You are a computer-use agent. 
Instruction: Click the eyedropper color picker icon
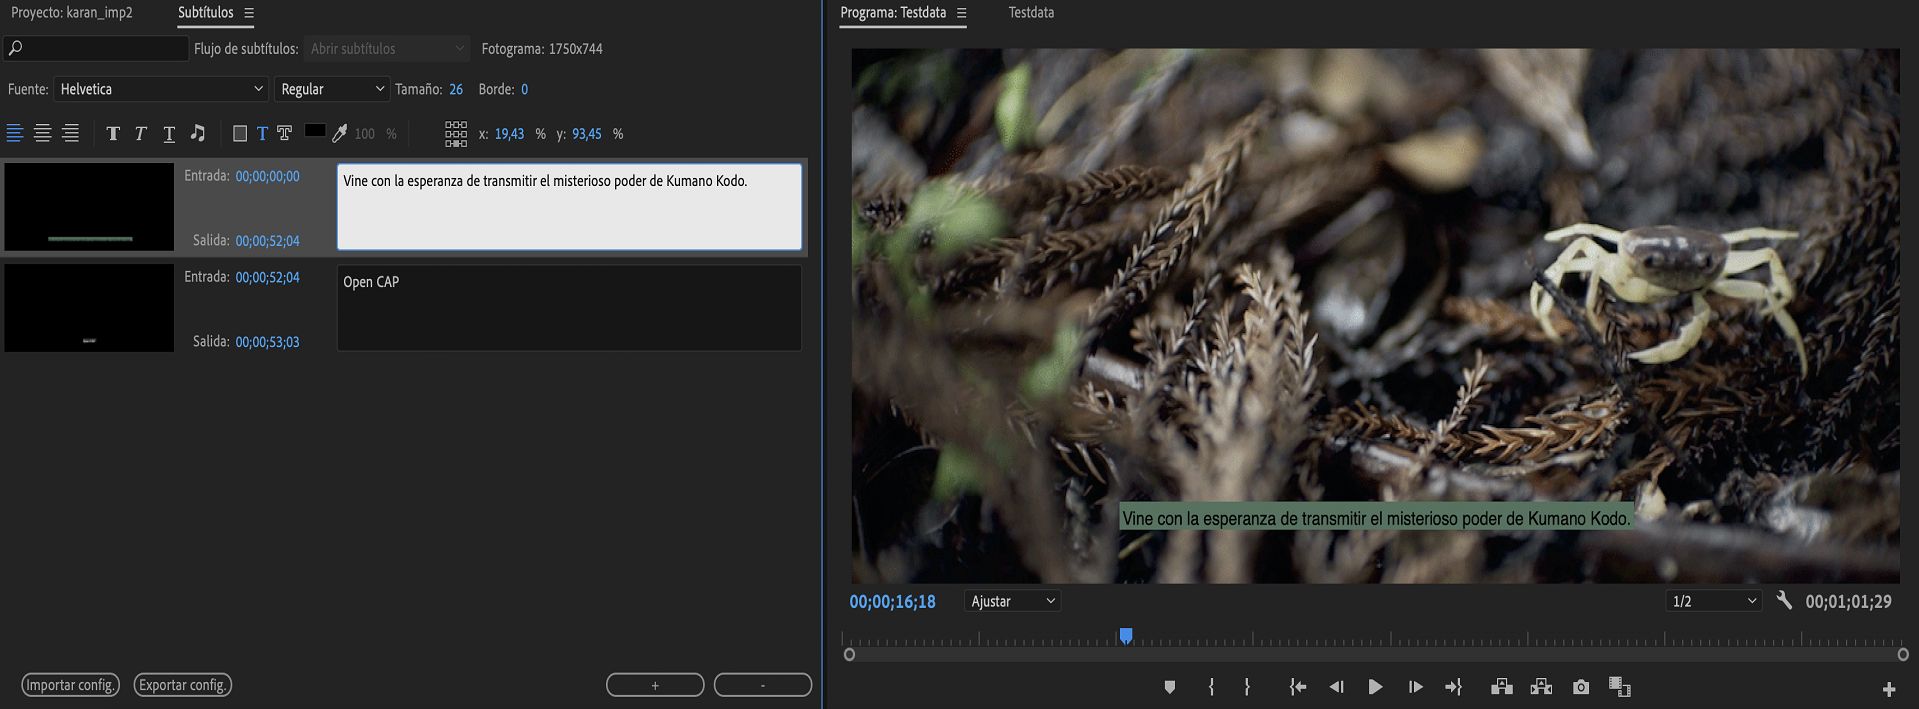click(340, 133)
